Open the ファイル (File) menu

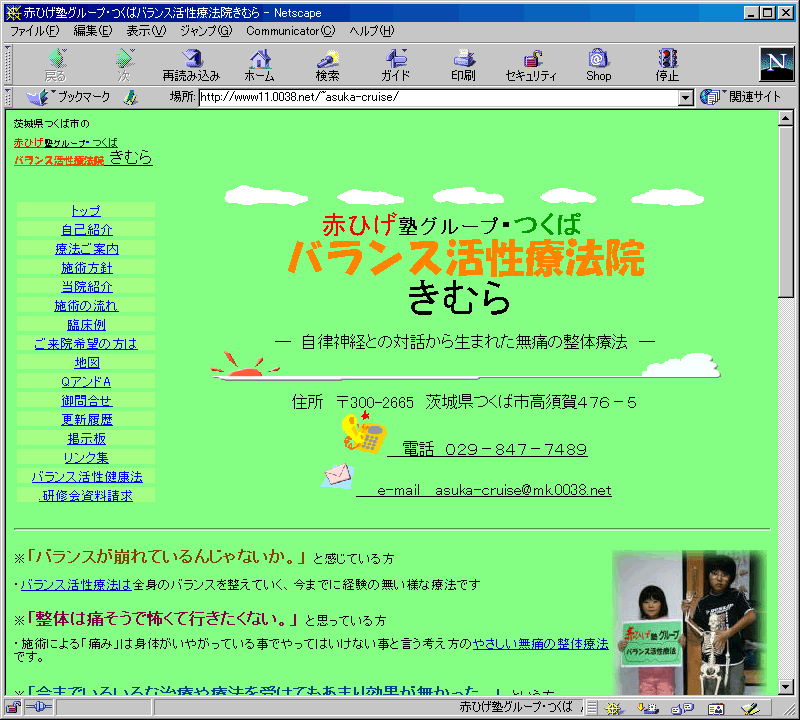coord(35,31)
